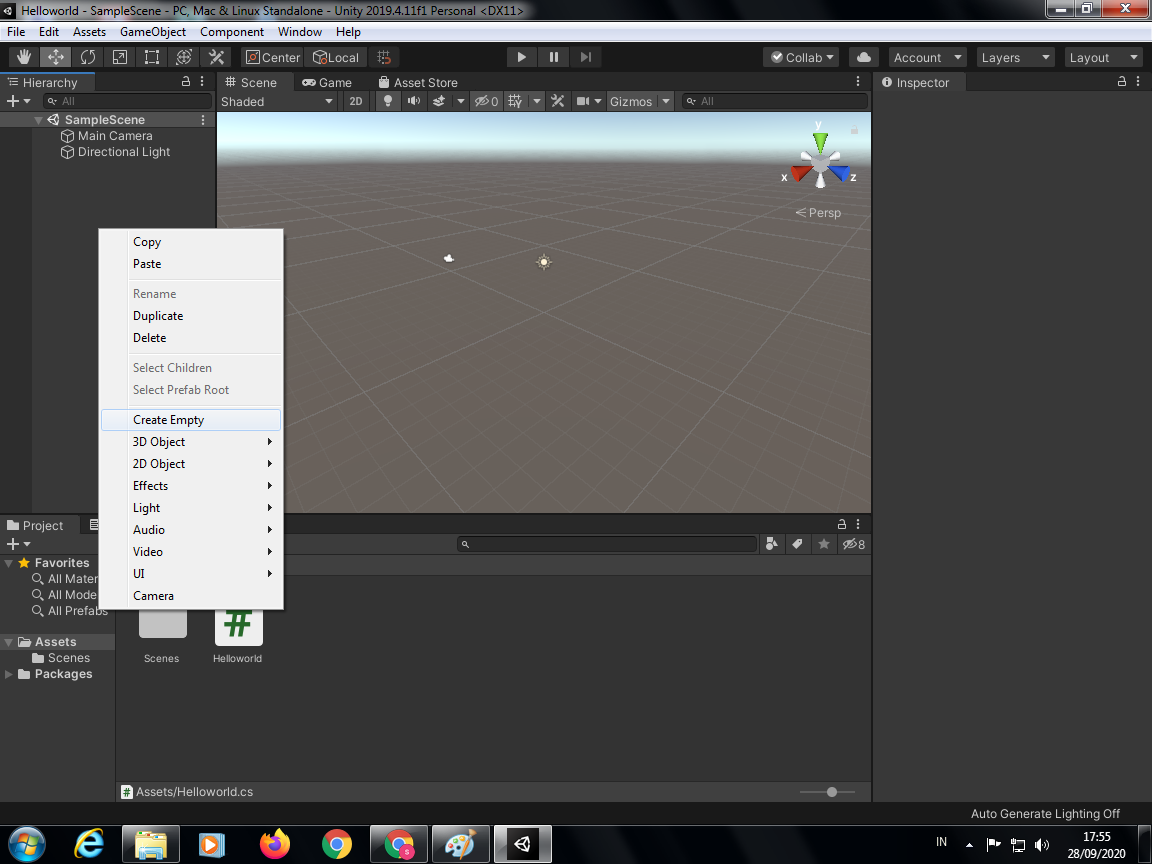Open the Component menu
This screenshot has width=1152, height=864.
pos(231,32)
